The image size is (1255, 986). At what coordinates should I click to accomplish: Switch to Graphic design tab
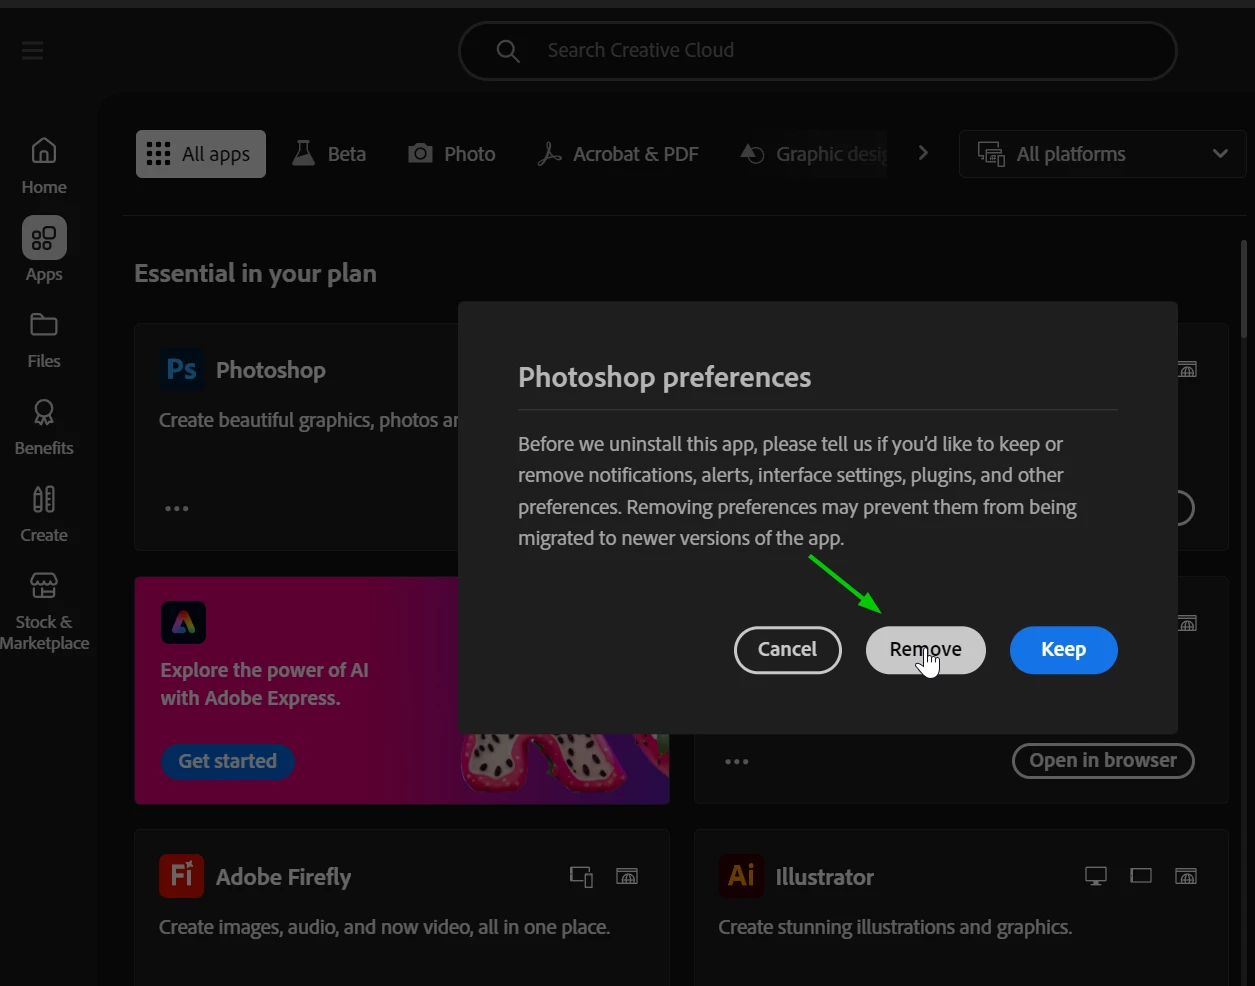coord(814,154)
